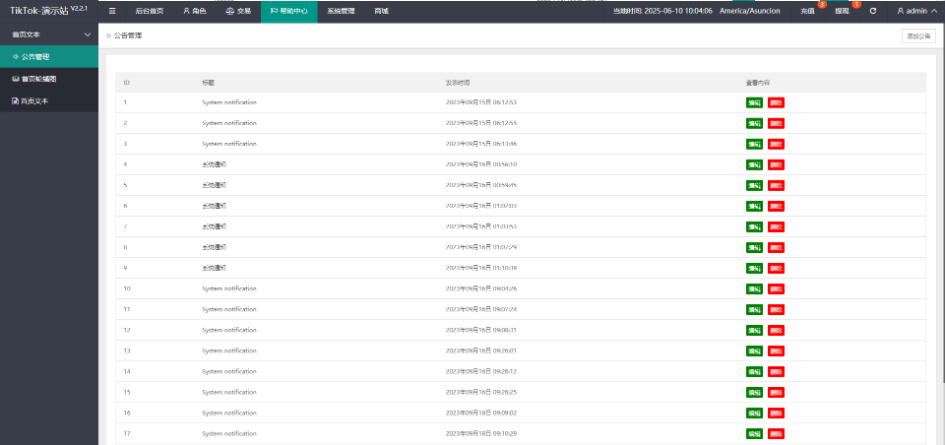Open the 交易 menu in the top navigation
Image resolution: width=945 pixels, height=445 pixels.
[x=237, y=11]
